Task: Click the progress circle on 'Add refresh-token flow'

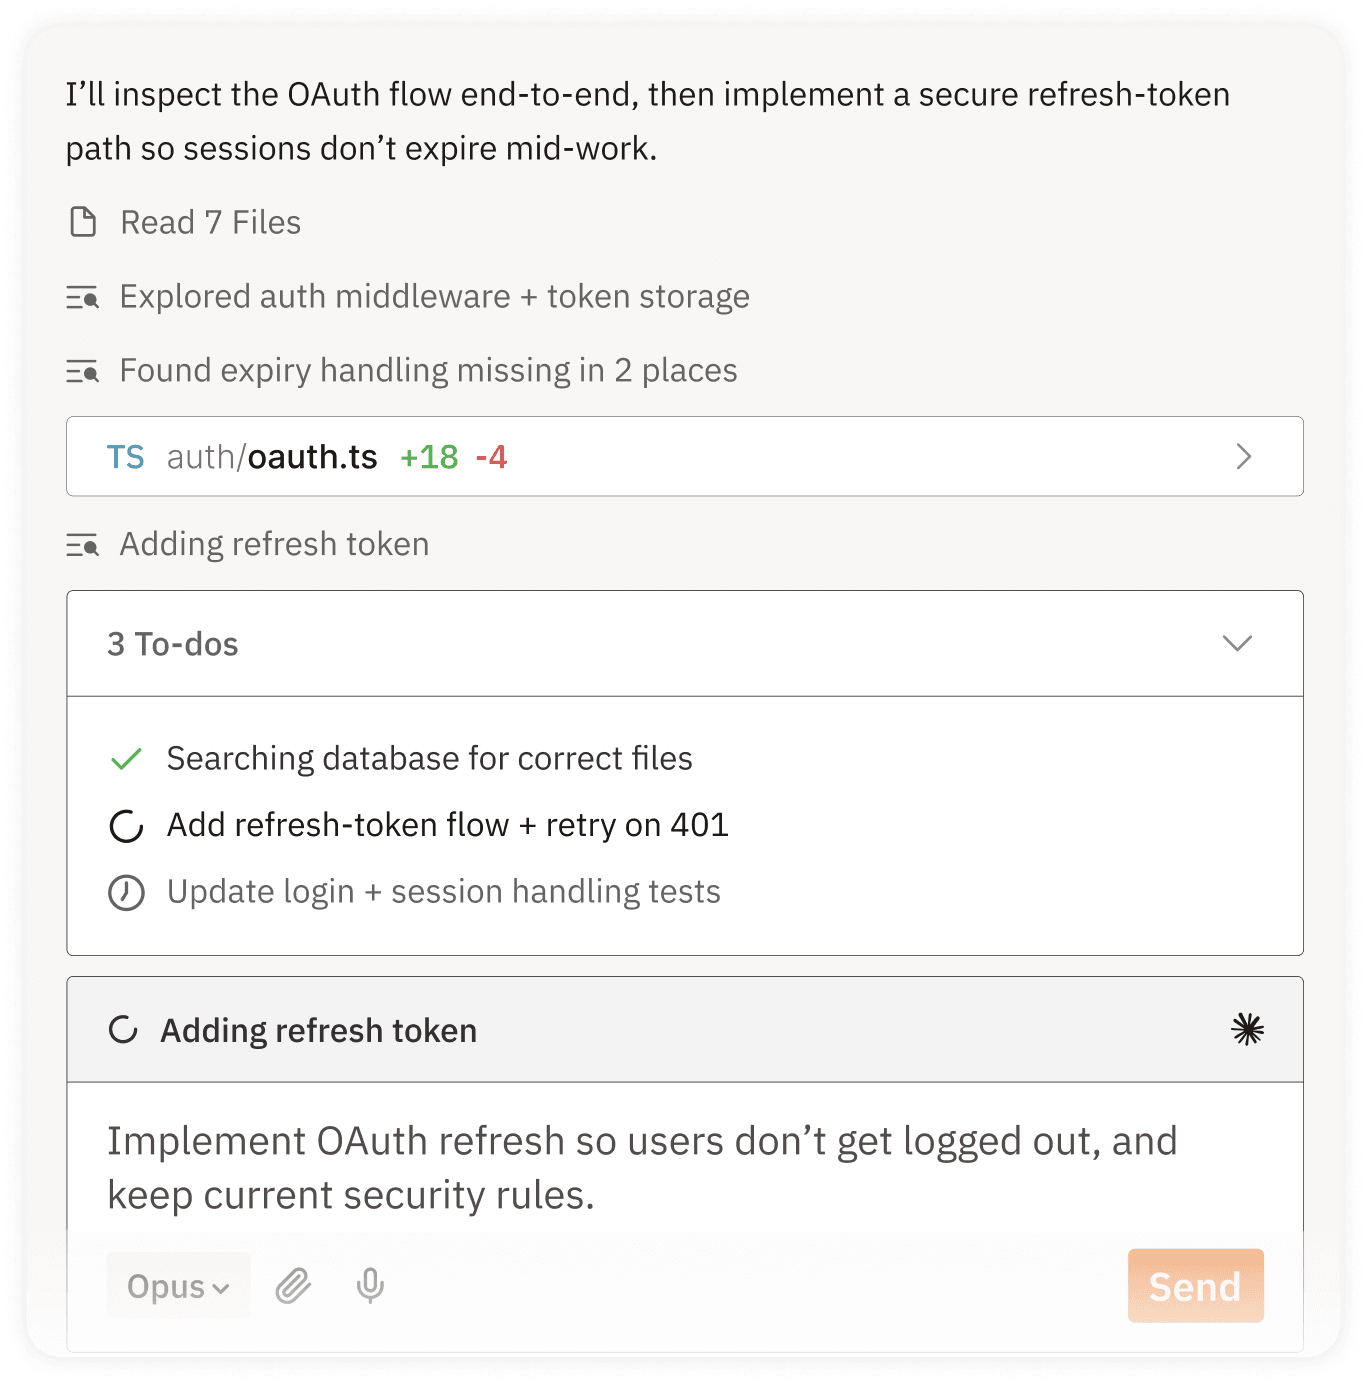Action: coord(125,825)
